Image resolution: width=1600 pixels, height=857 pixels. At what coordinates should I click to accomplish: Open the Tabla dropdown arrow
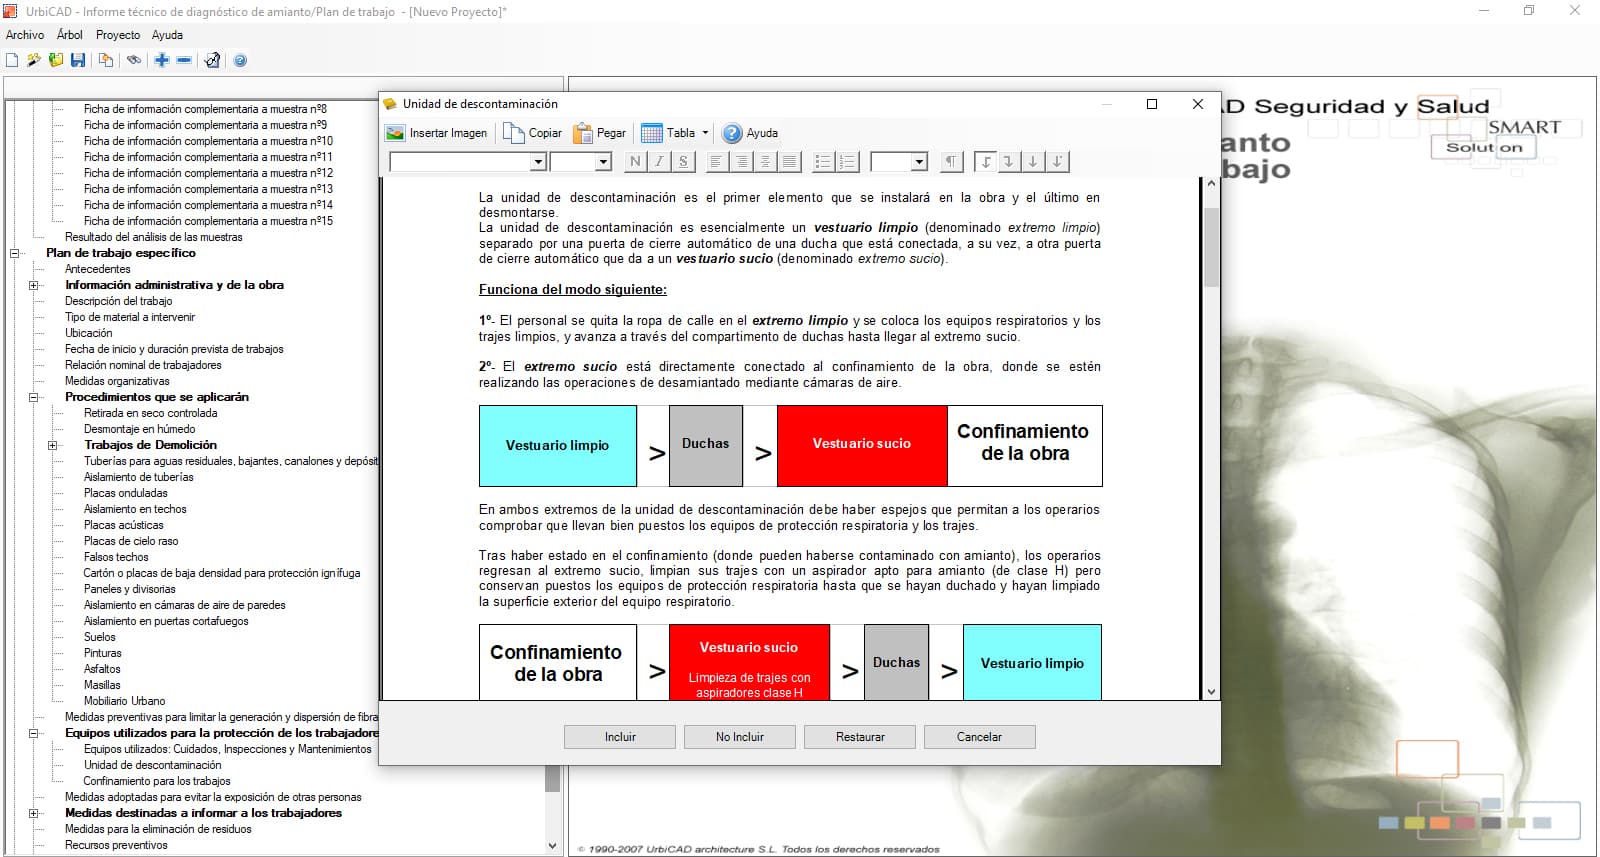705,133
